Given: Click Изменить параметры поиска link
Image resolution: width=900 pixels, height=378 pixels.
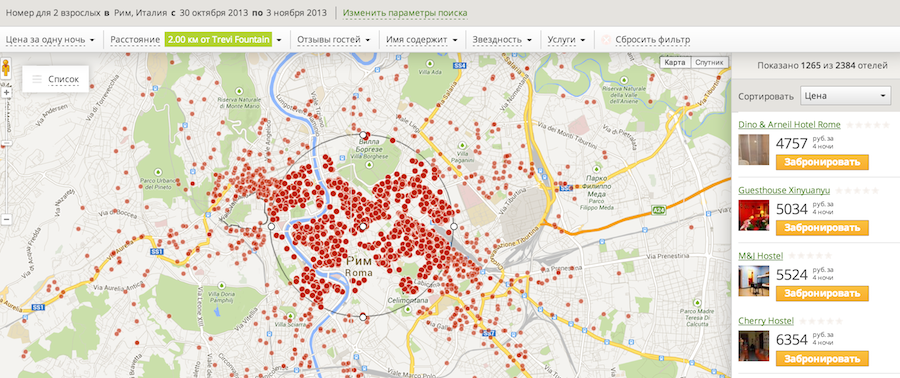Looking at the screenshot, I should click(405, 13).
